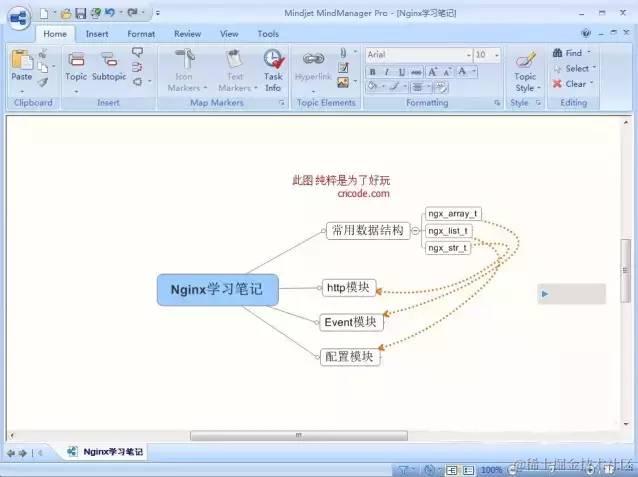Select the http模块 topic
Viewport: 638px width, 477px height.
349,288
